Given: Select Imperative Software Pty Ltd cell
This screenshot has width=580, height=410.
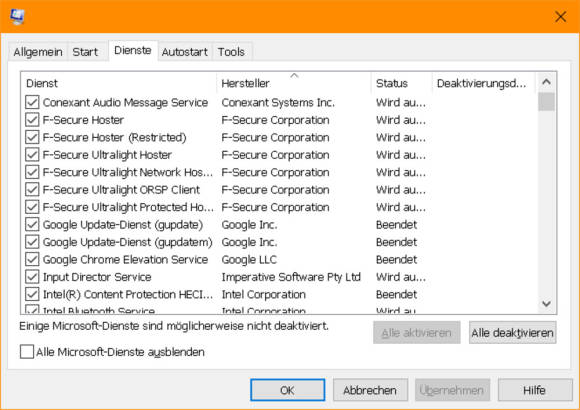Looking at the screenshot, I should (291, 277).
